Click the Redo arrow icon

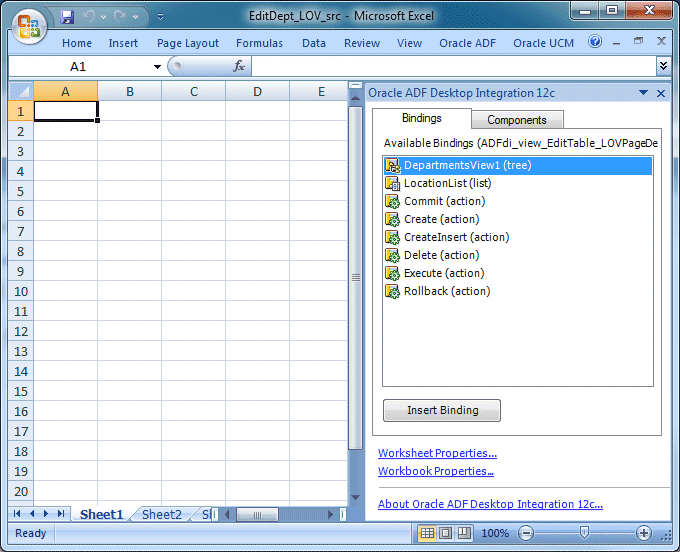120,17
